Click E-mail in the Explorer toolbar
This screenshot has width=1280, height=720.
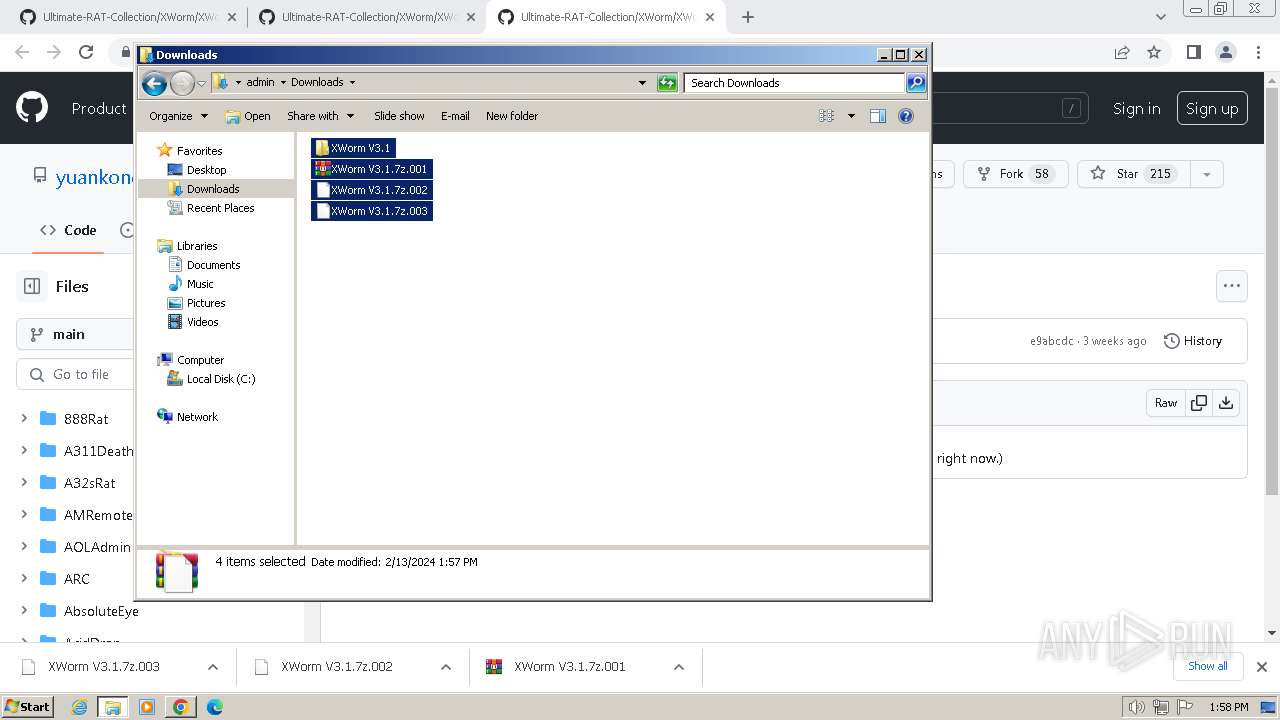[455, 116]
